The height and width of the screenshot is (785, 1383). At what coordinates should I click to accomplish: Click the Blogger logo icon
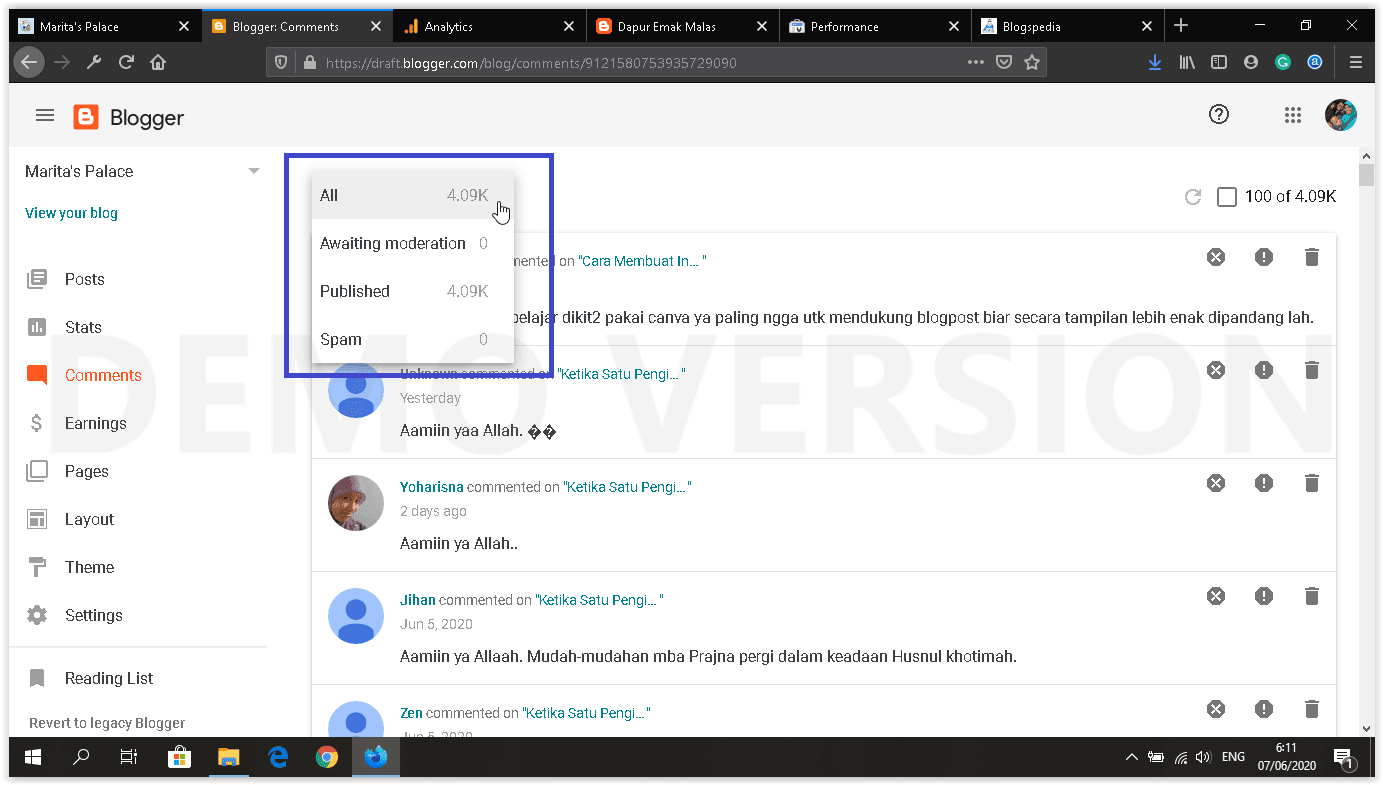[x=86, y=117]
